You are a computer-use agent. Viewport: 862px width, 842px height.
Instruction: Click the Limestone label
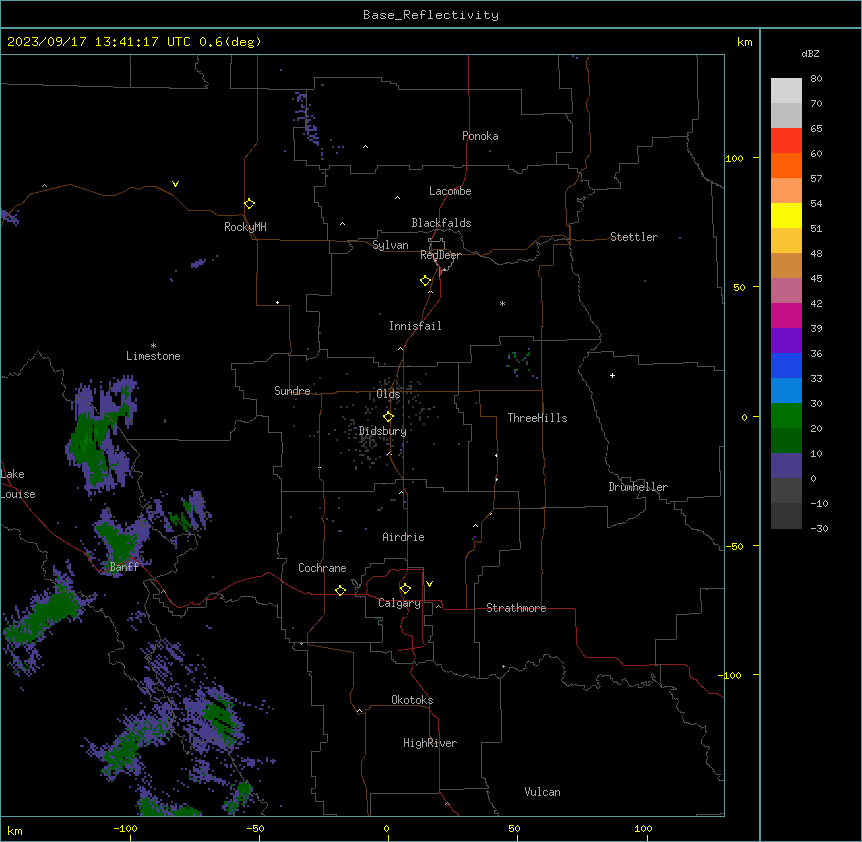pyautogui.click(x=153, y=356)
